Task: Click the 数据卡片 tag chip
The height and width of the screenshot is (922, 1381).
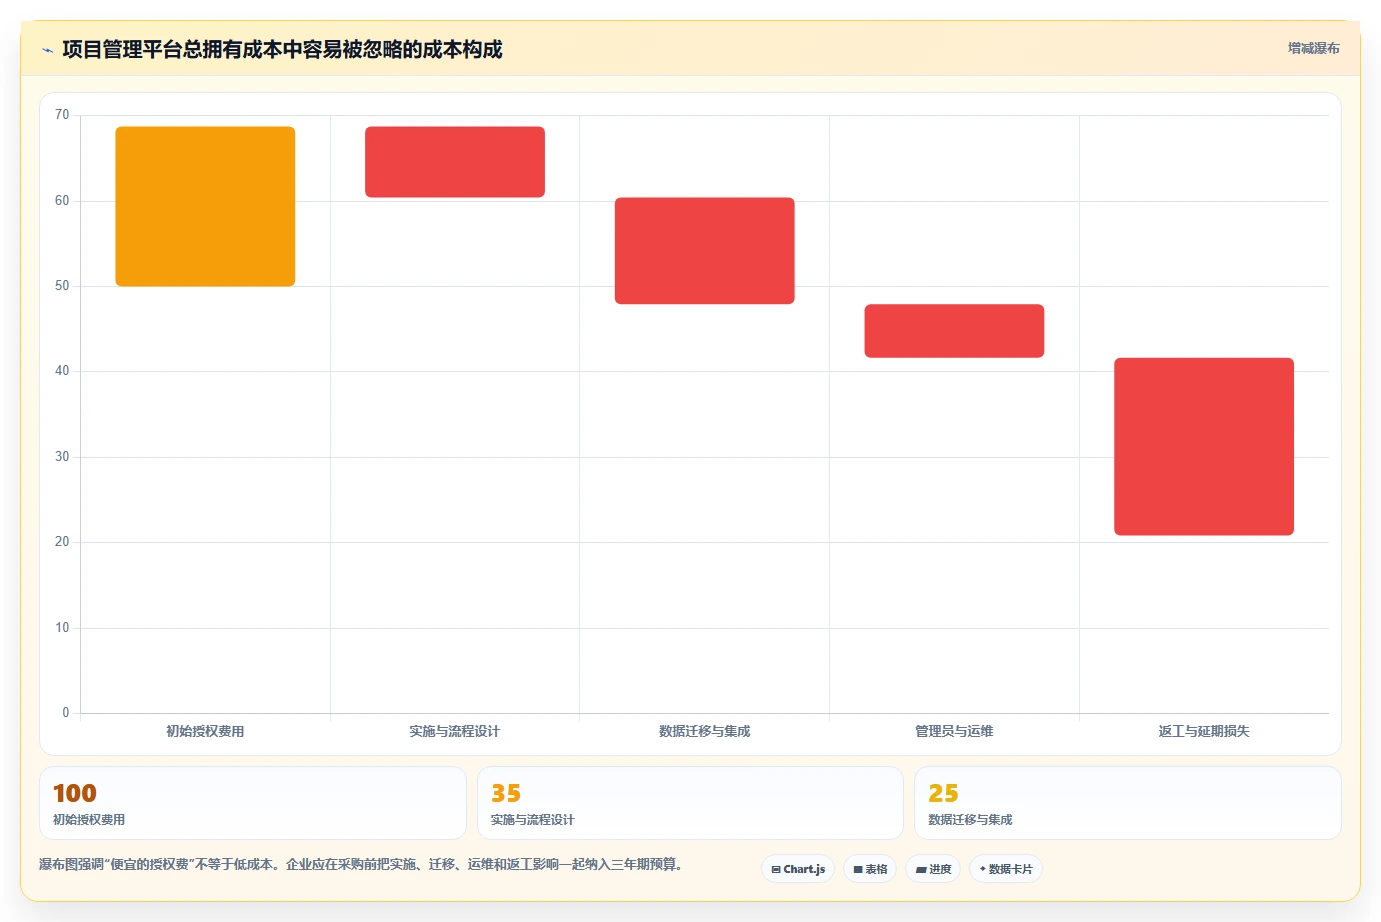Action: [x=1006, y=869]
